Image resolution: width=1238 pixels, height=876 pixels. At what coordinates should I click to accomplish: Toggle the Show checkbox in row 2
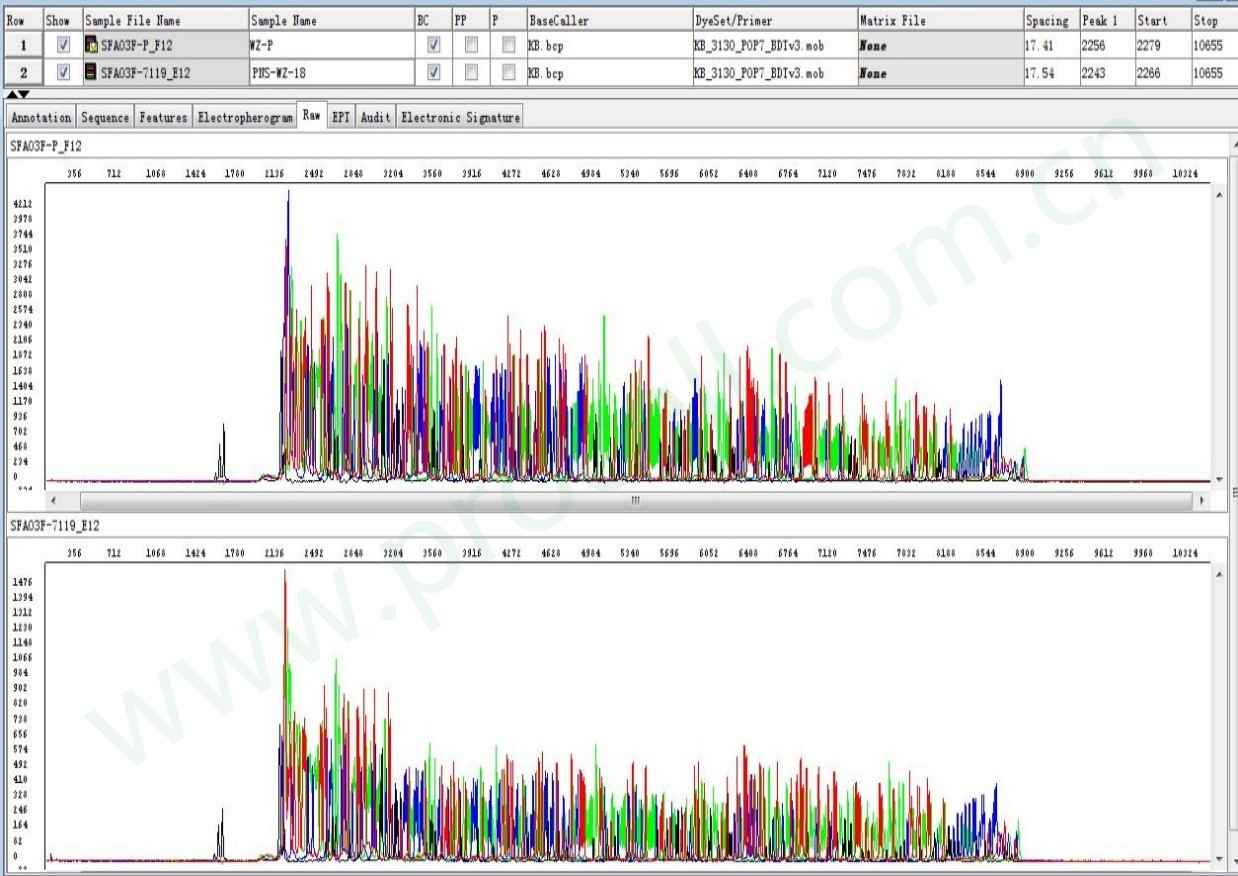tap(64, 72)
